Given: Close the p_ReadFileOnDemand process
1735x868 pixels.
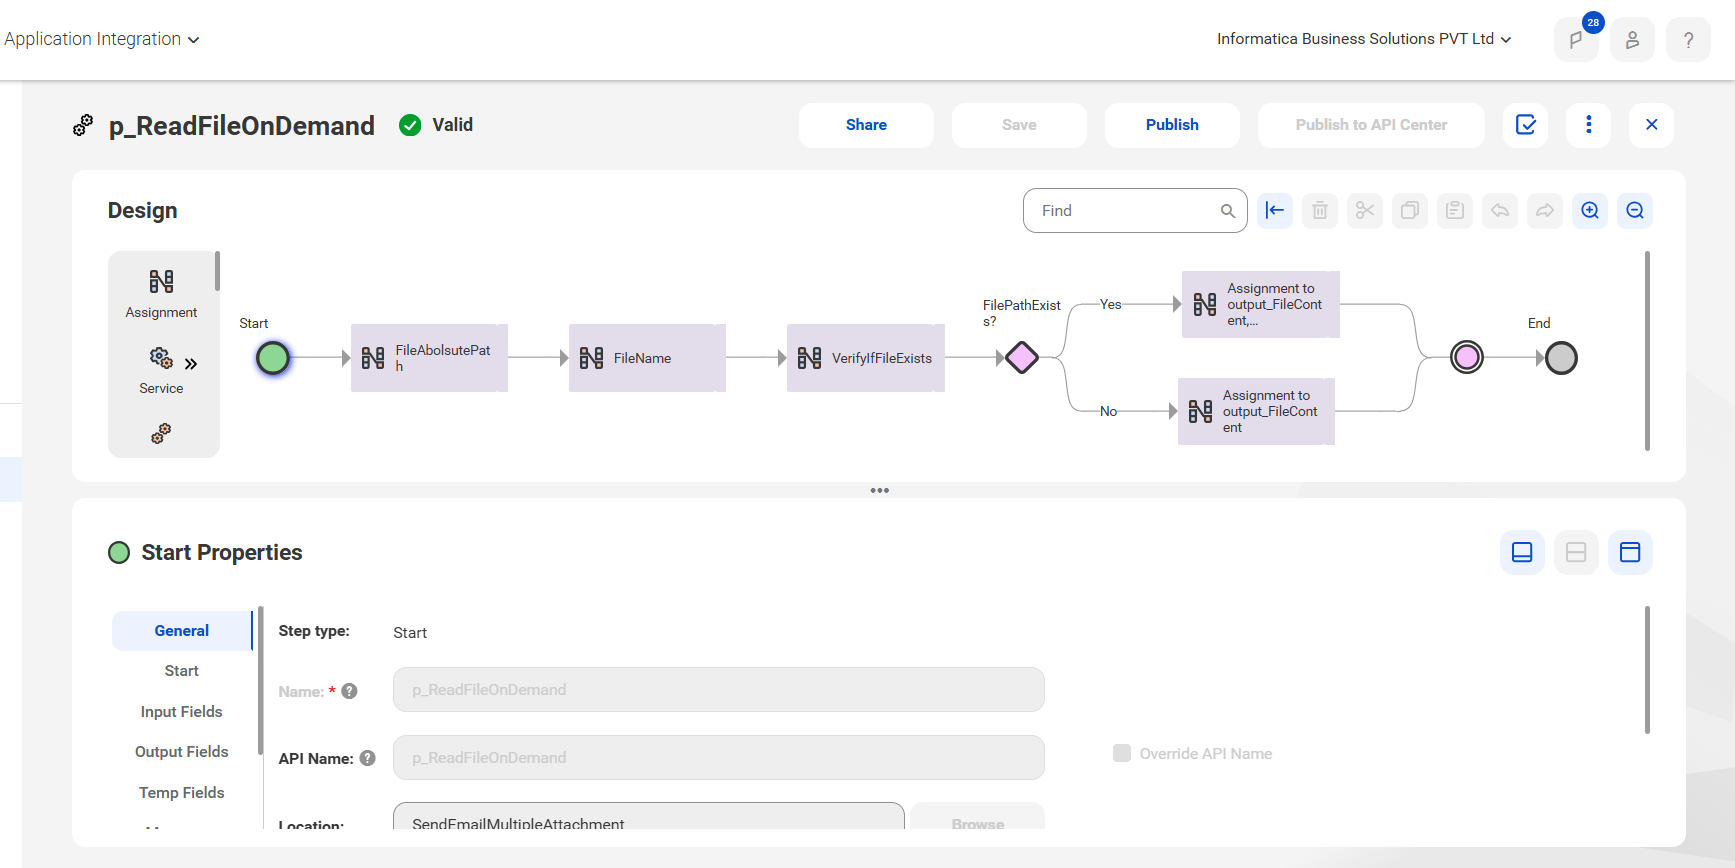Looking at the screenshot, I should pos(1652,125).
